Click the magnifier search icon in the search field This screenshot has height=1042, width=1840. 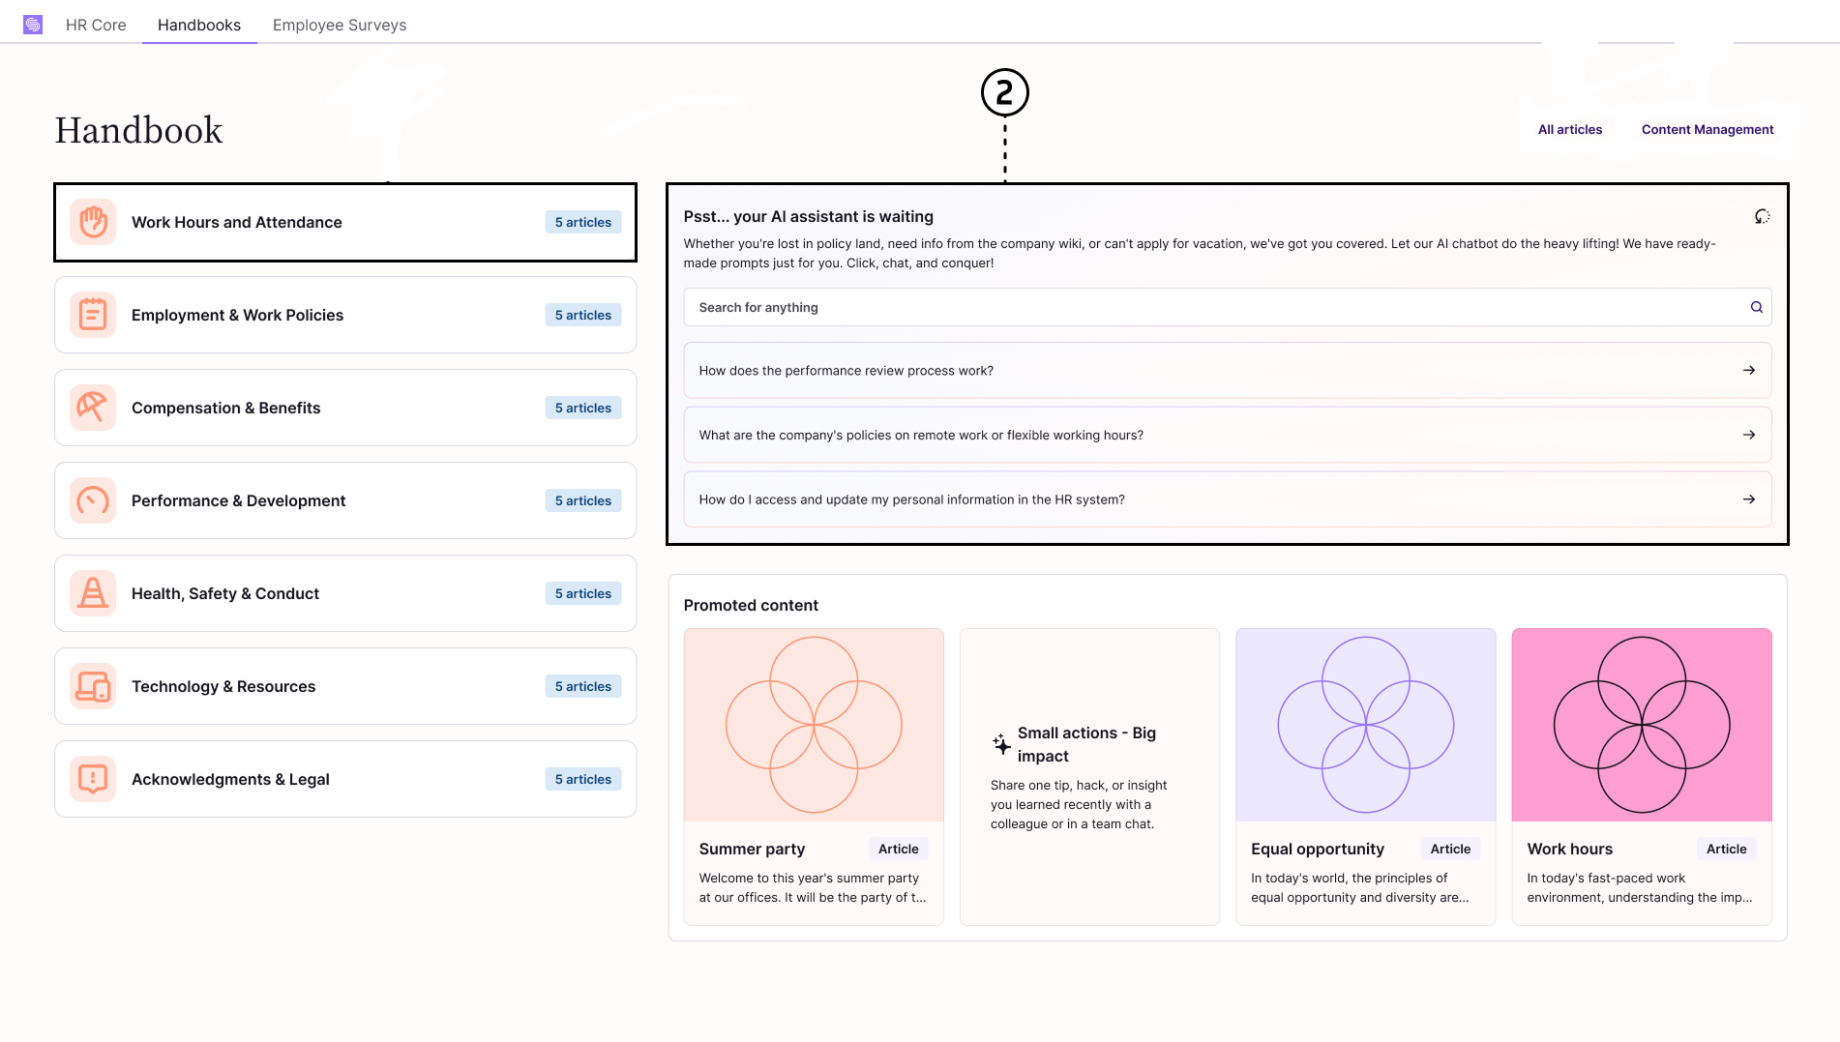[1756, 307]
